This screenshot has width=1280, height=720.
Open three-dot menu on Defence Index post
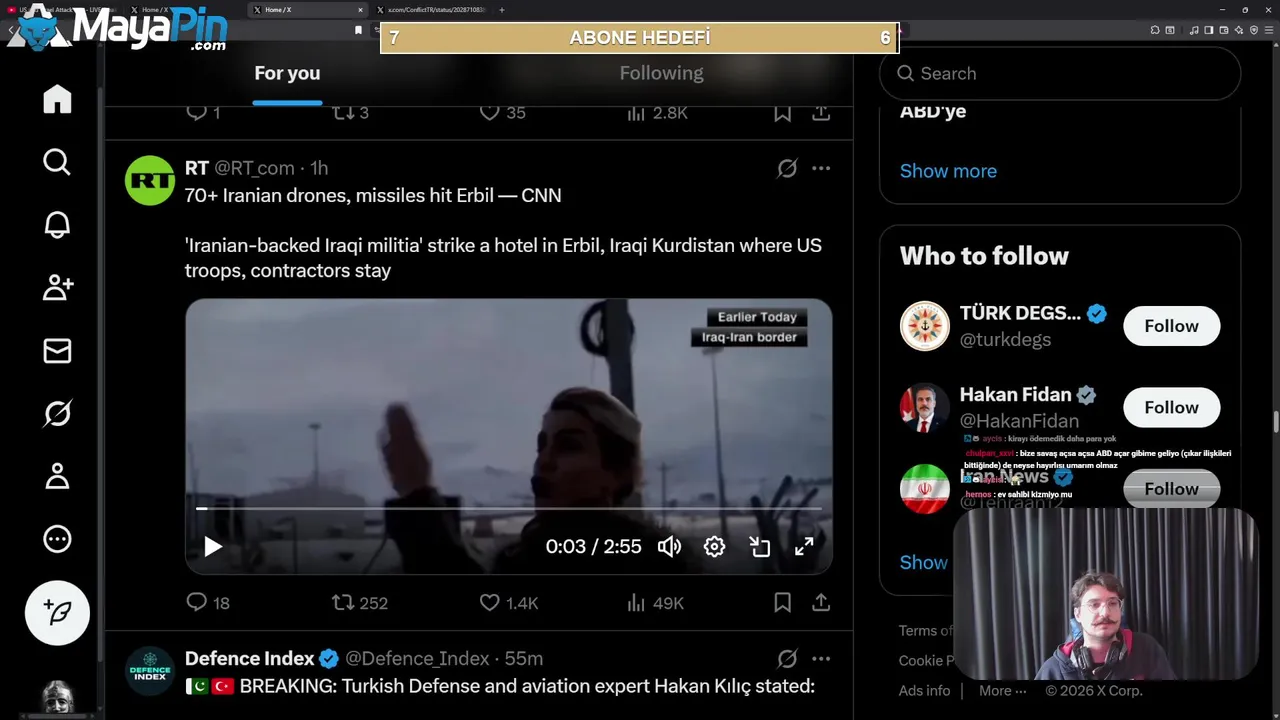(821, 658)
